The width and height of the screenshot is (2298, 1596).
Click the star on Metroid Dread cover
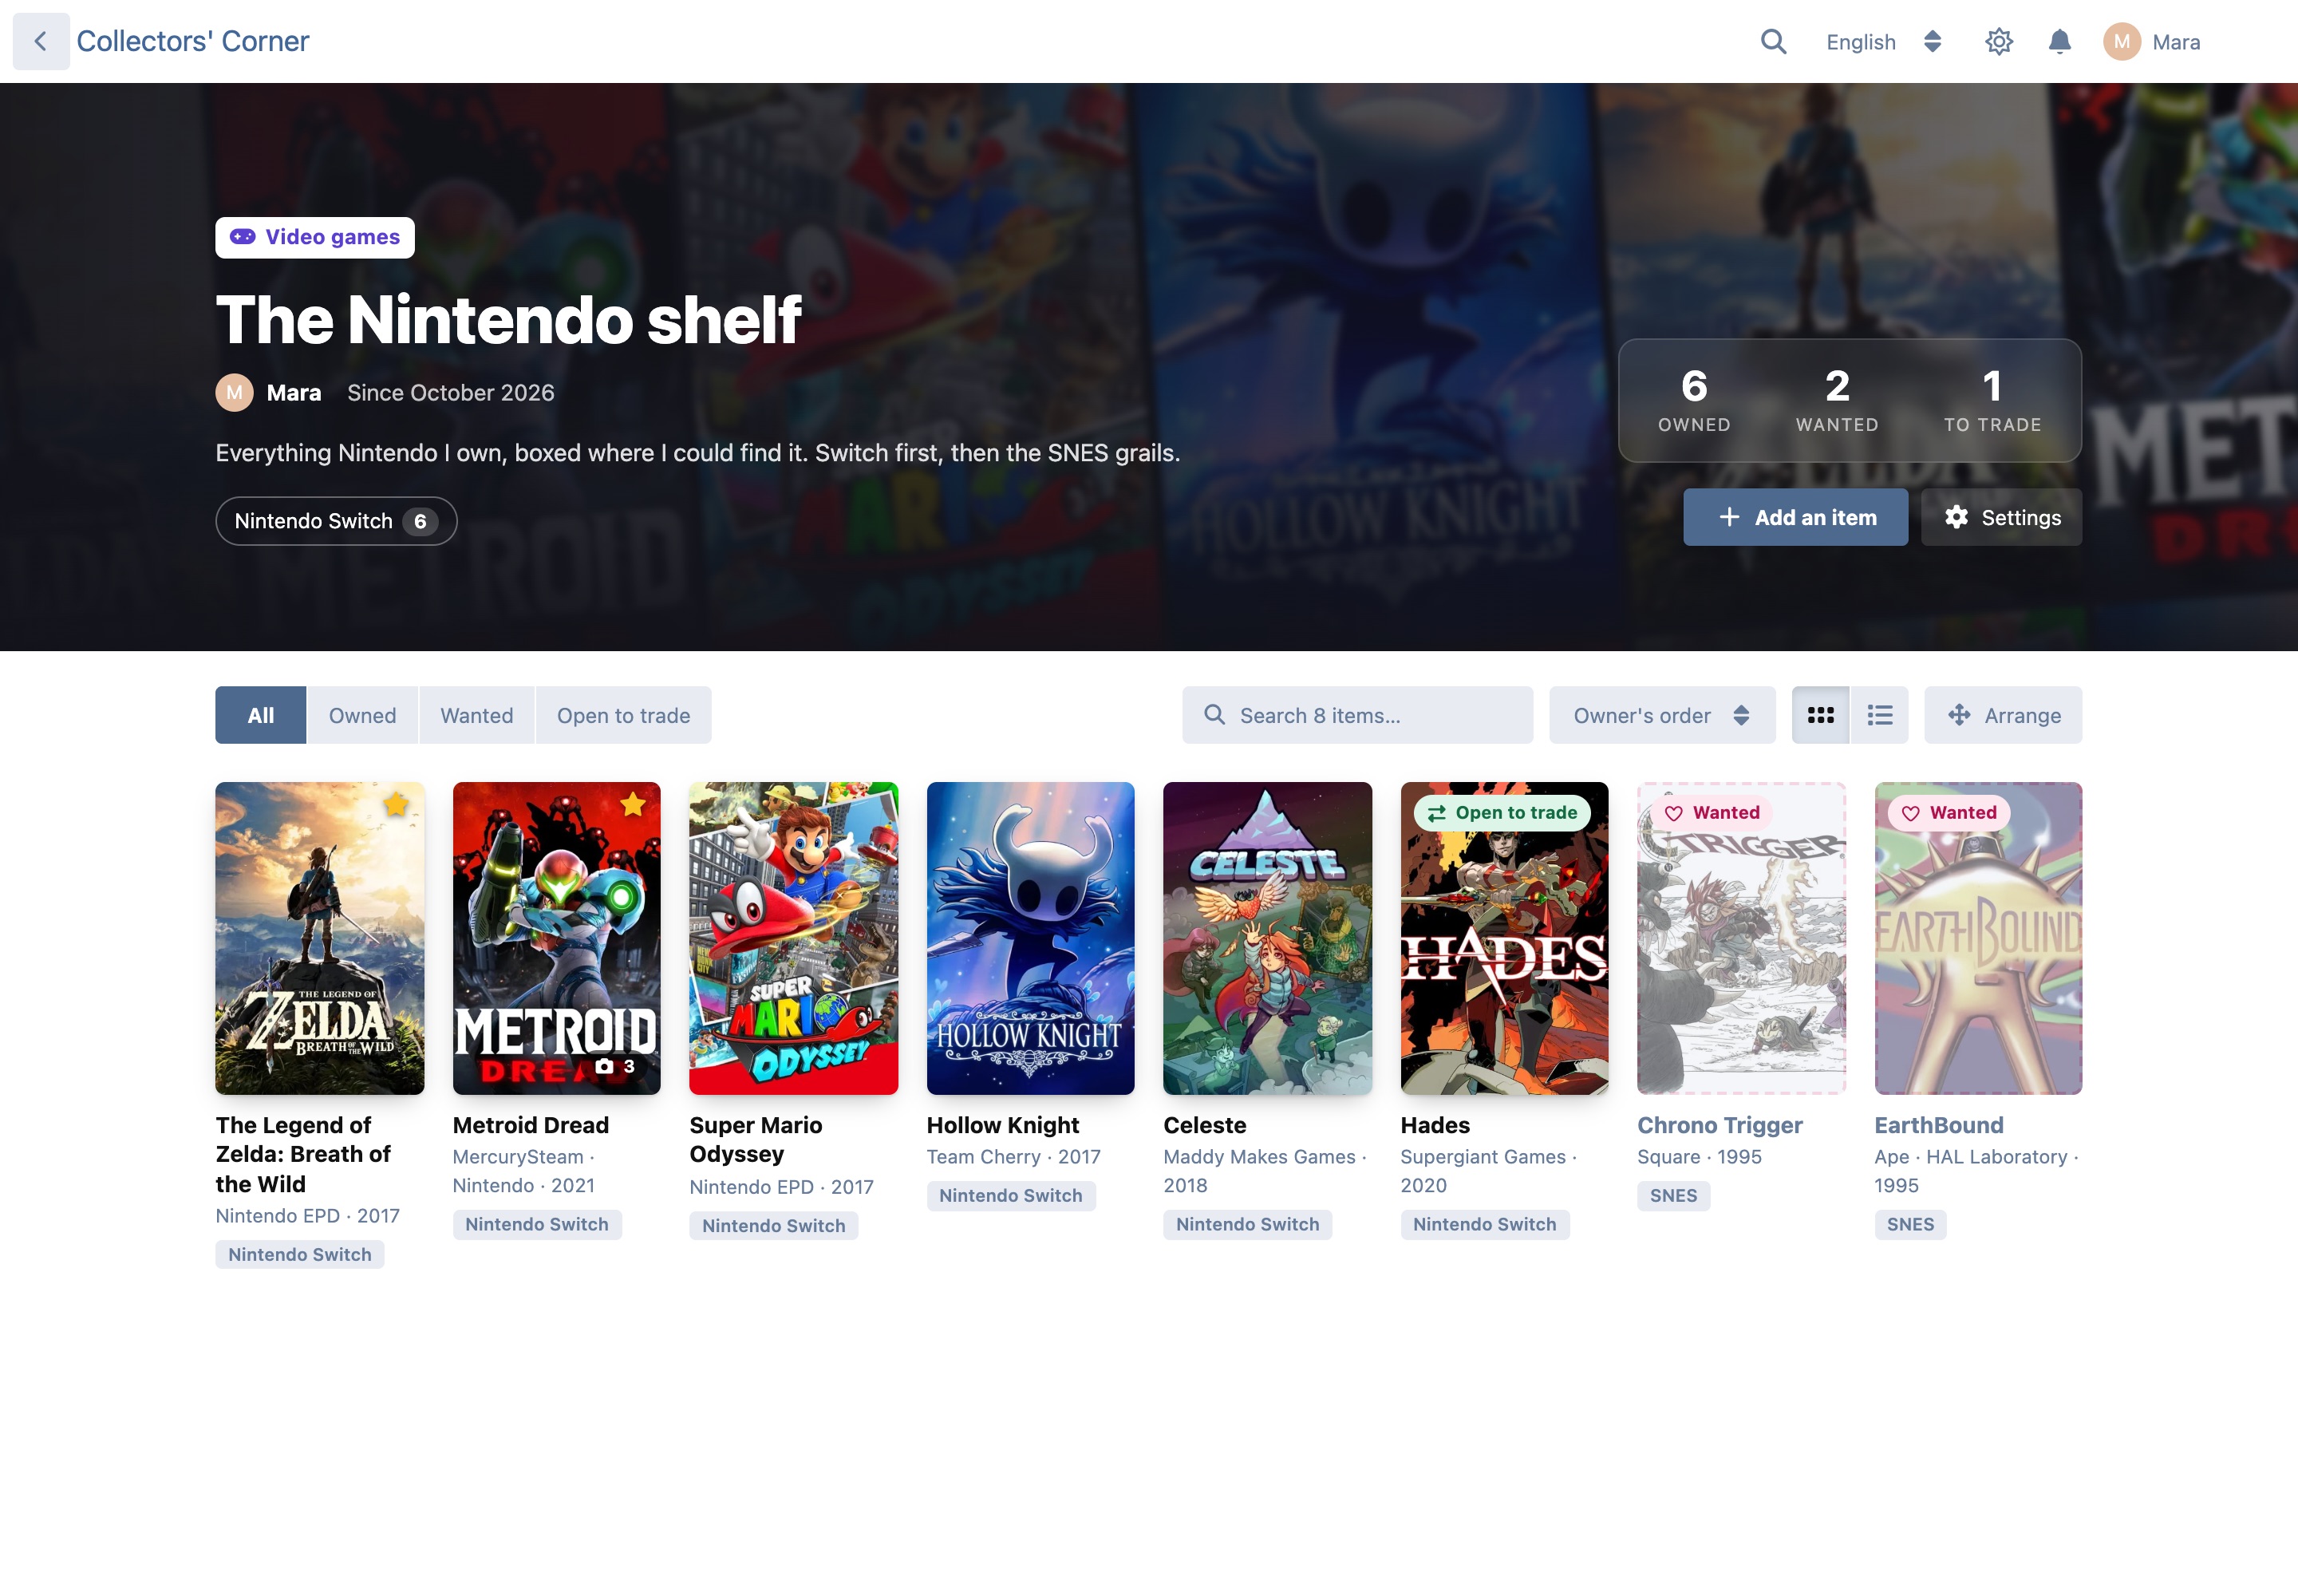point(633,804)
